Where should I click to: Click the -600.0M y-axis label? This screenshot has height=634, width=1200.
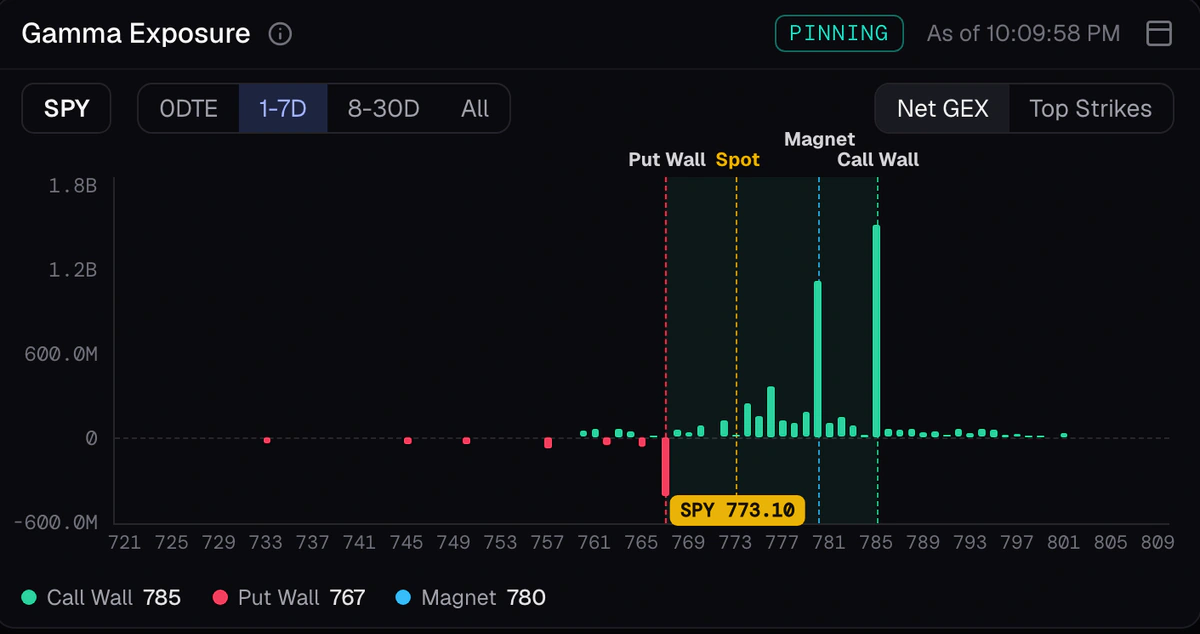pyautogui.click(x=55, y=522)
